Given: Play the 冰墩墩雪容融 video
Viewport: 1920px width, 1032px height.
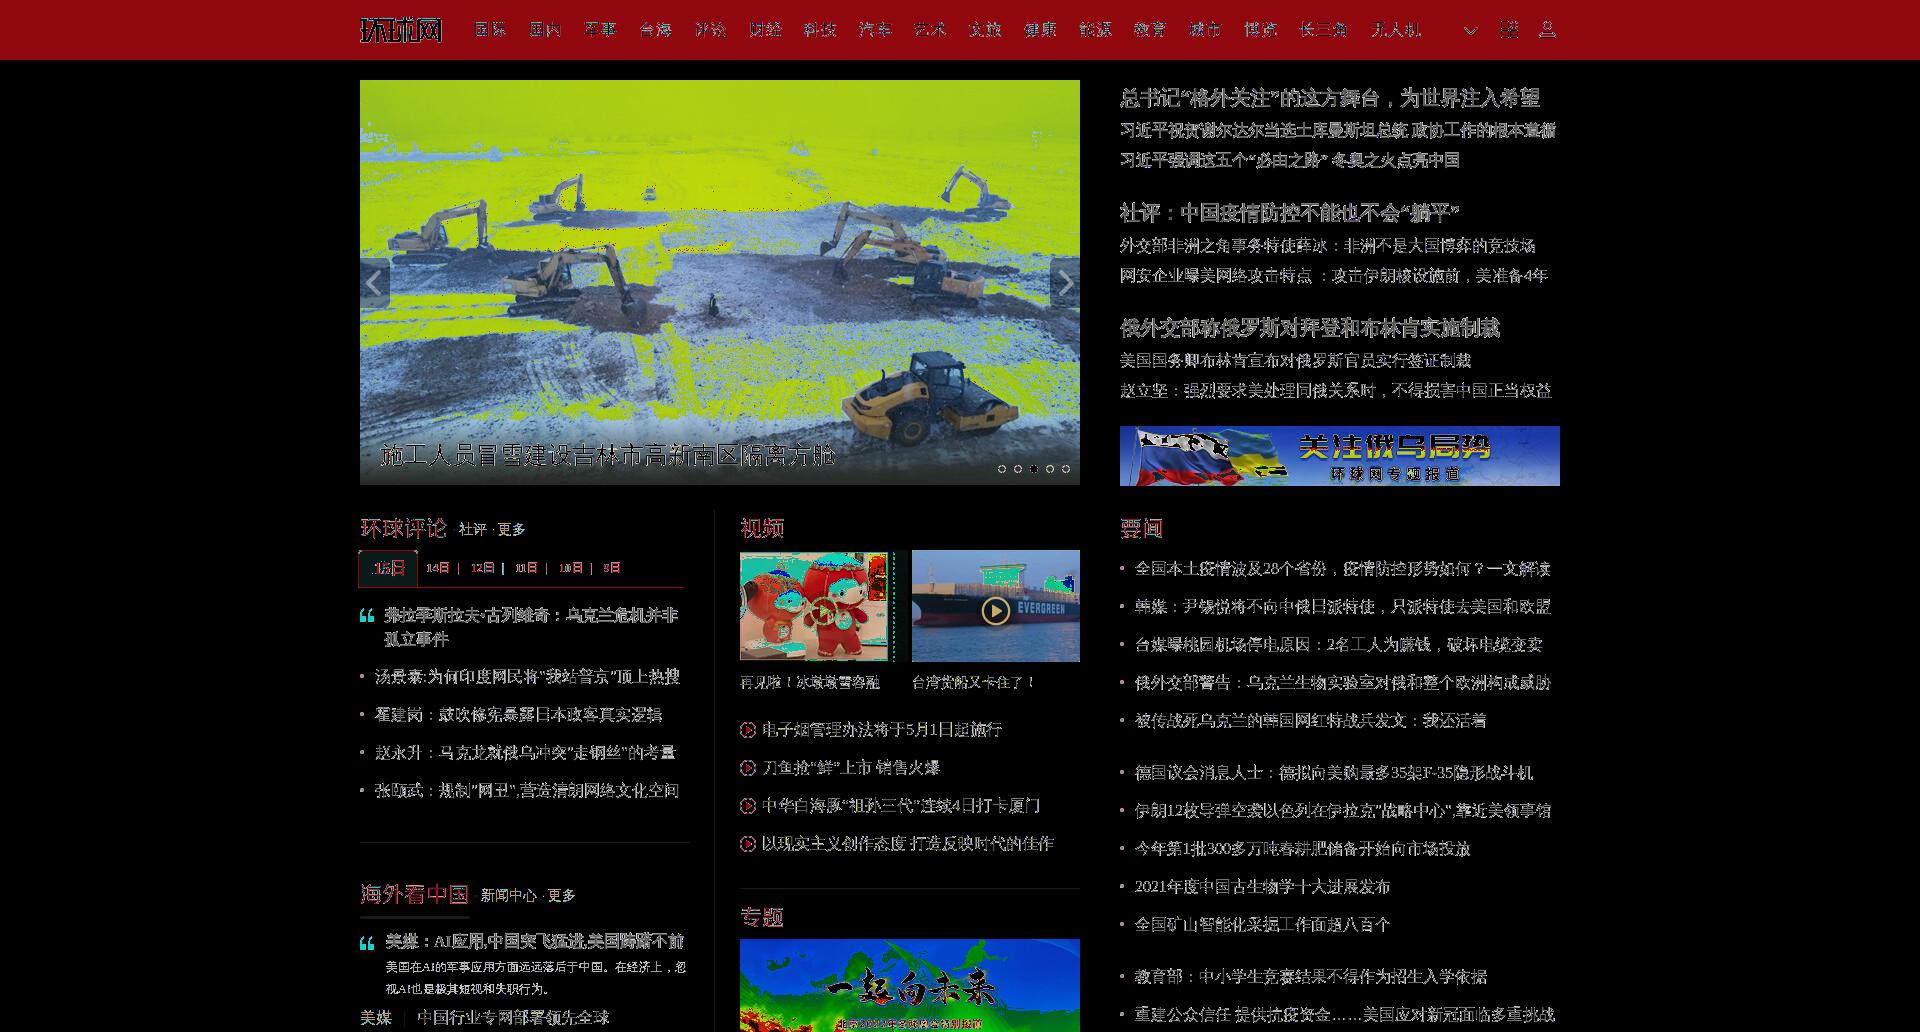Looking at the screenshot, I should 823,611.
